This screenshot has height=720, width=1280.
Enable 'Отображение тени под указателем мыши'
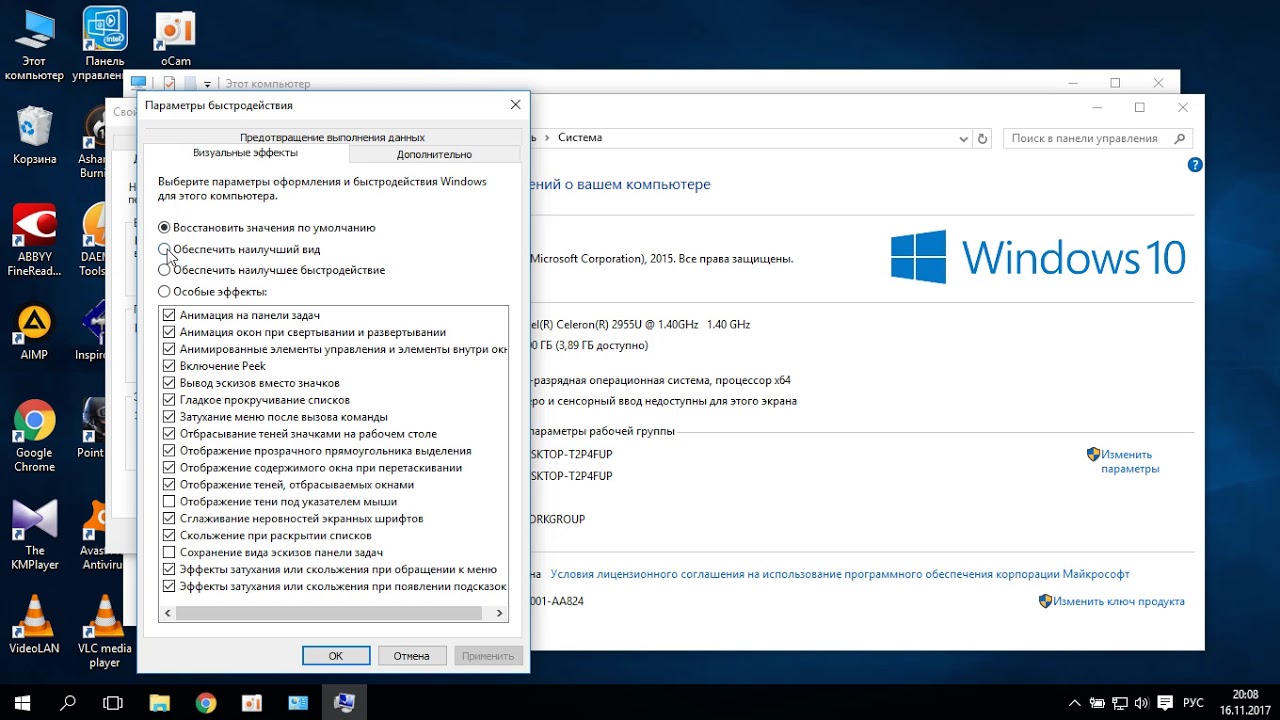click(169, 502)
